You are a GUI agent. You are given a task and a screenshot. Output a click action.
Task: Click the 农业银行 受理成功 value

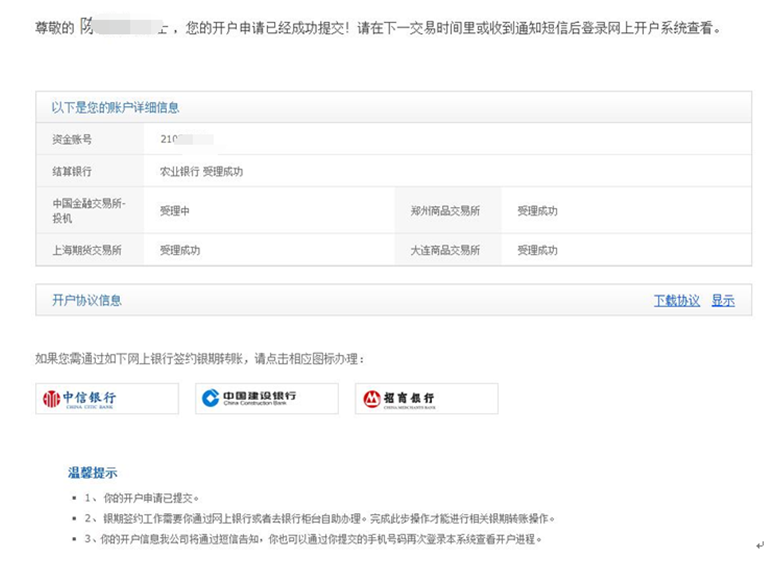[x=201, y=171]
